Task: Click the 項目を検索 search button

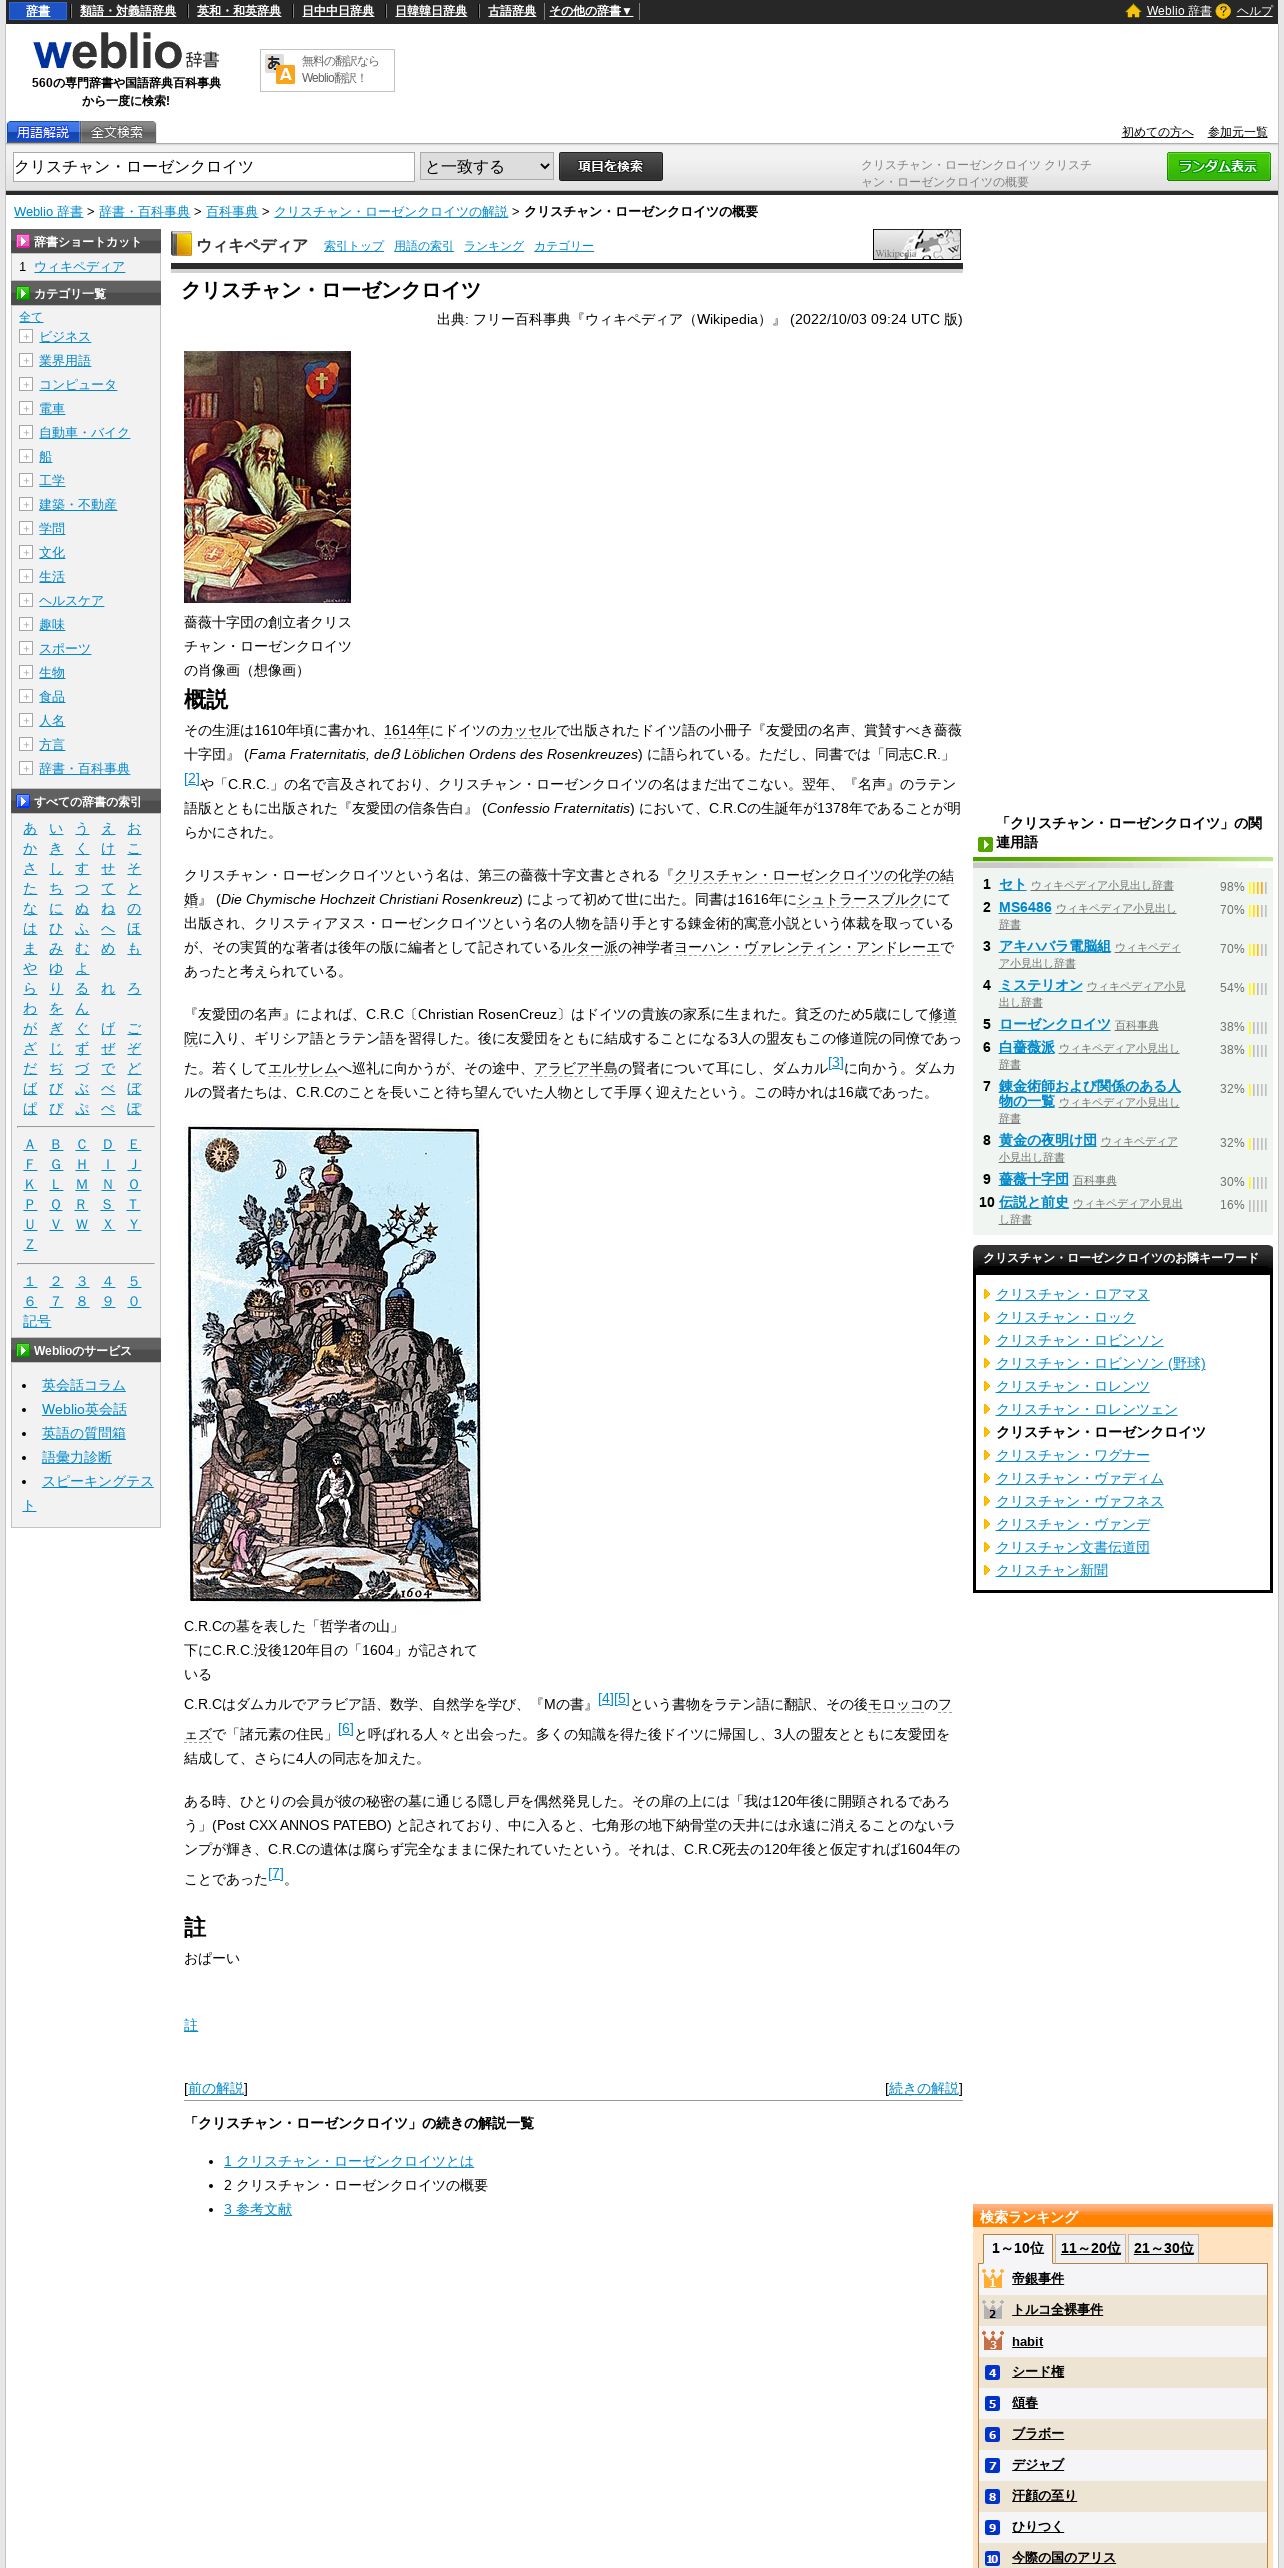Action: click(611, 167)
